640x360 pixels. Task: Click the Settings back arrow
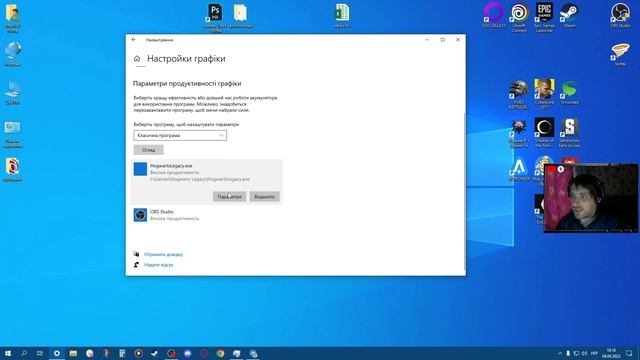[134, 40]
